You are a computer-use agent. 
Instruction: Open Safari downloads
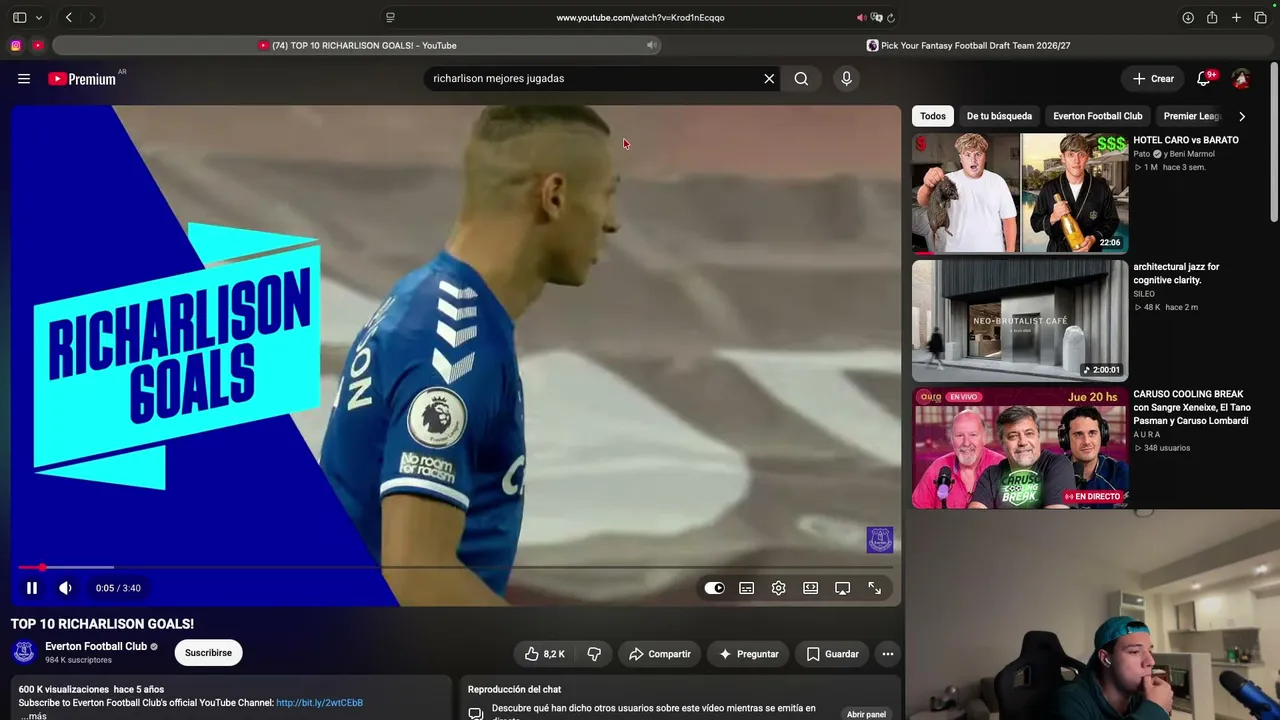coord(1188,17)
